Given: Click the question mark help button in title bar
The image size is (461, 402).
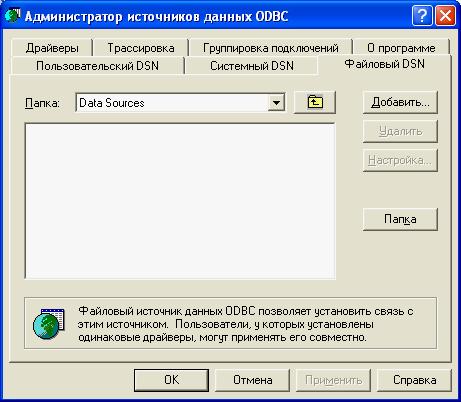Looking at the screenshot, I should (x=422, y=15).
